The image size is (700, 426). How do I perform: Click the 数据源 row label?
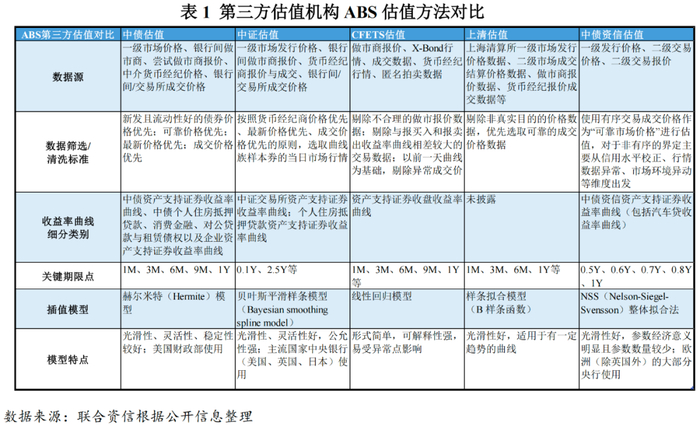point(68,76)
